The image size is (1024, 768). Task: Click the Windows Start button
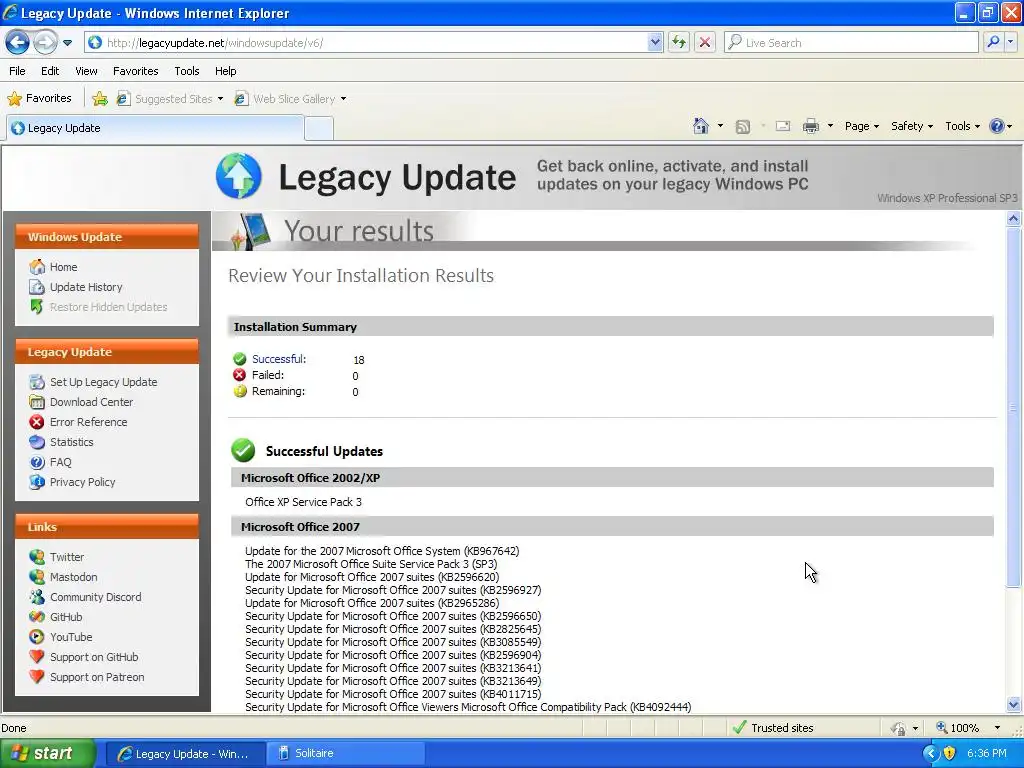pyautogui.click(x=47, y=754)
